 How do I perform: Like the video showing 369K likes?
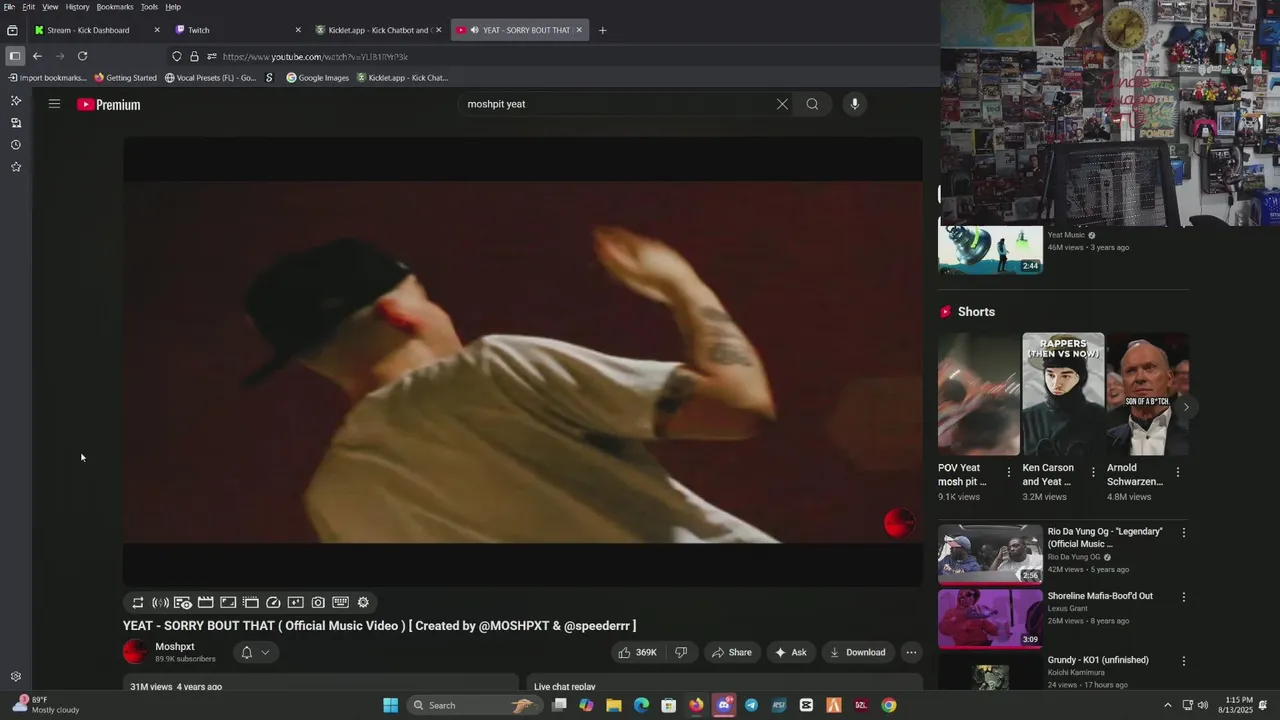point(637,652)
